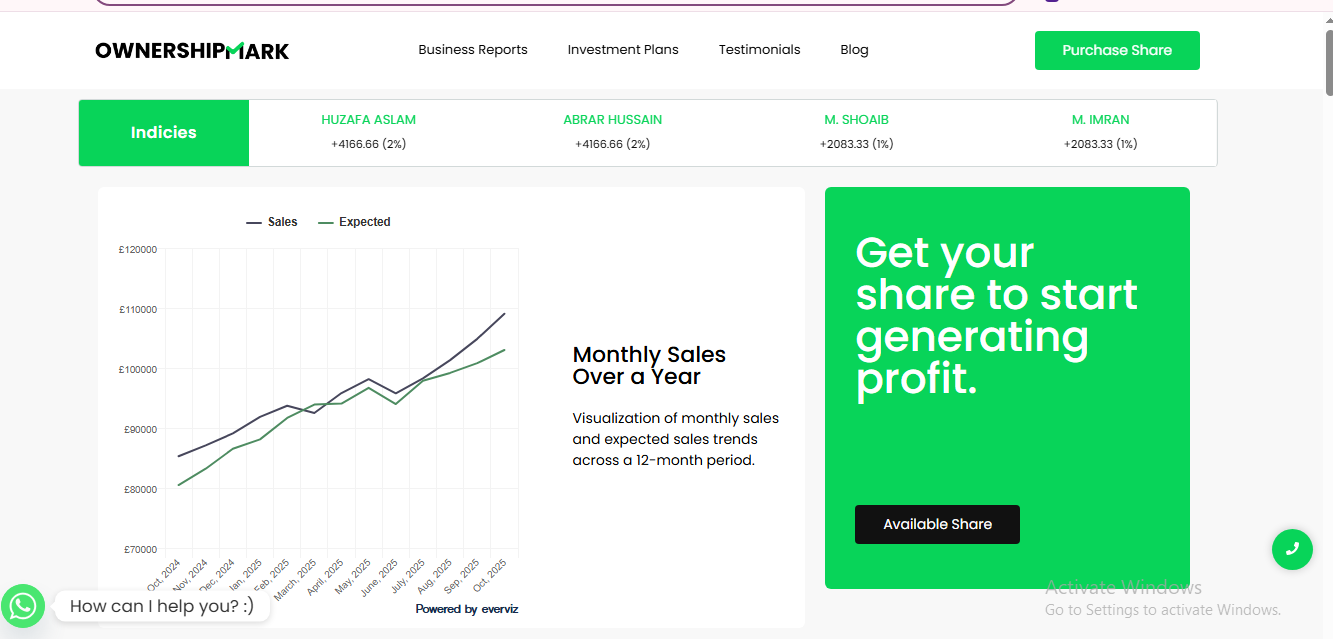
Task: Click the OwnershipMark logo
Action: (192, 50)
